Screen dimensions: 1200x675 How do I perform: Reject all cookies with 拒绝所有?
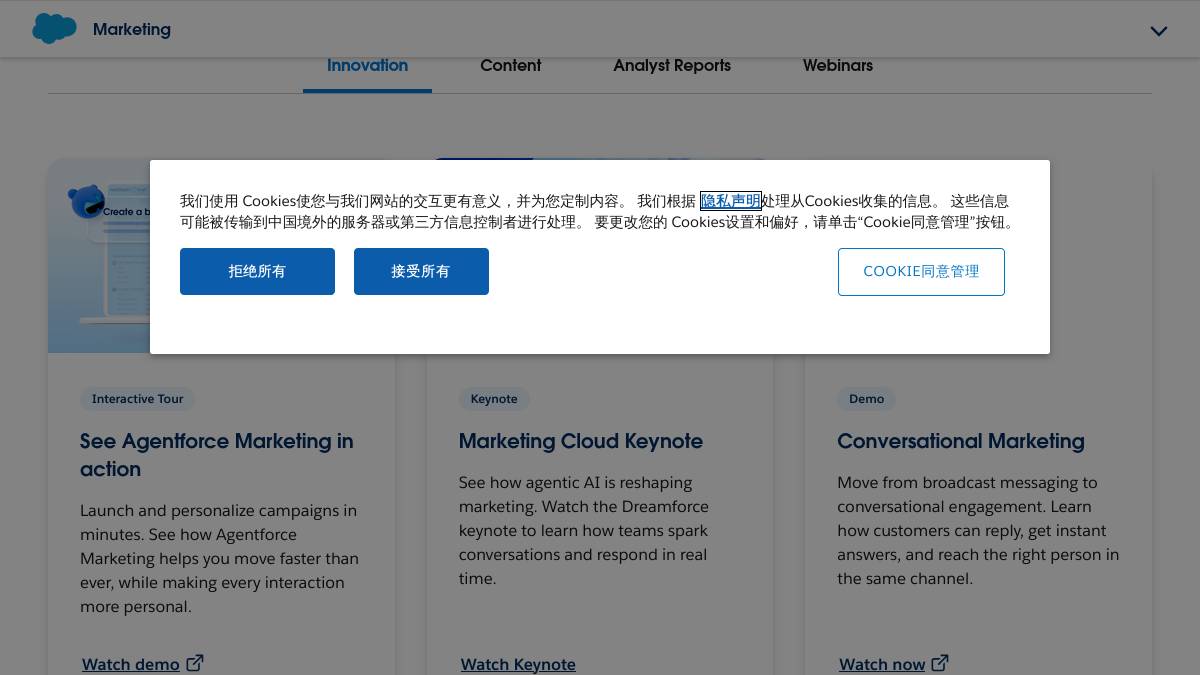257,271
